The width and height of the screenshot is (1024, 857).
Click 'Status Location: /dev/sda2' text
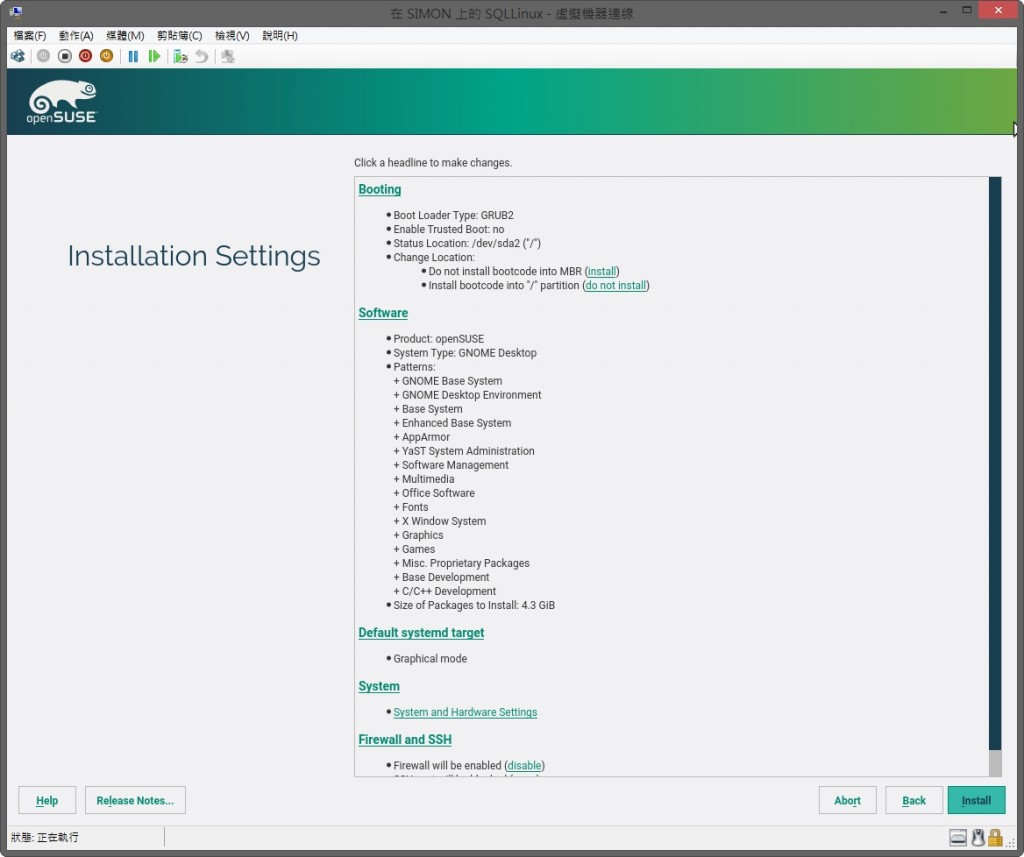click(x=467, y=244)
